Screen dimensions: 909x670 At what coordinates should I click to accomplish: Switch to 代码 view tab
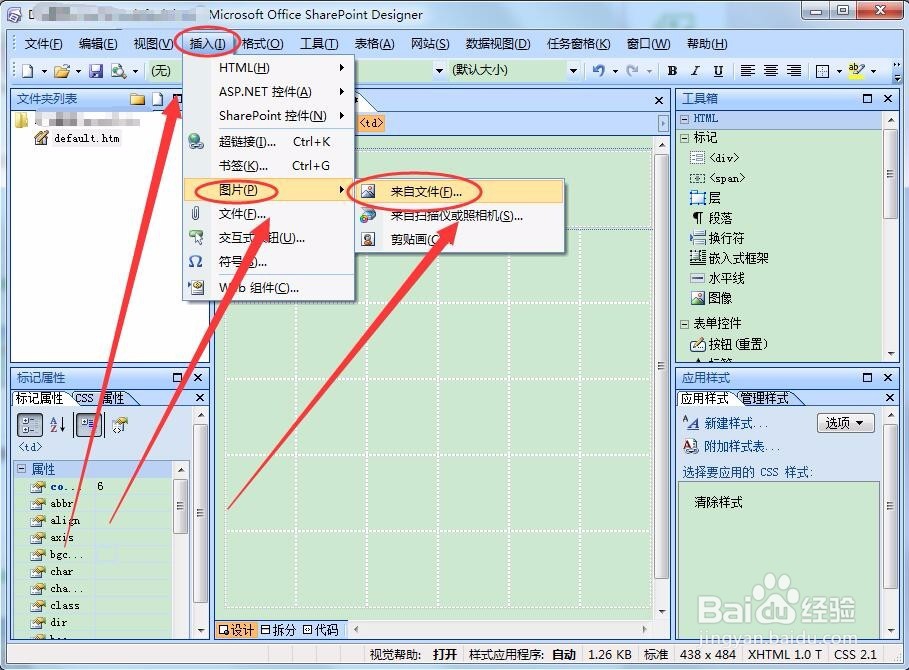[321, 630]
